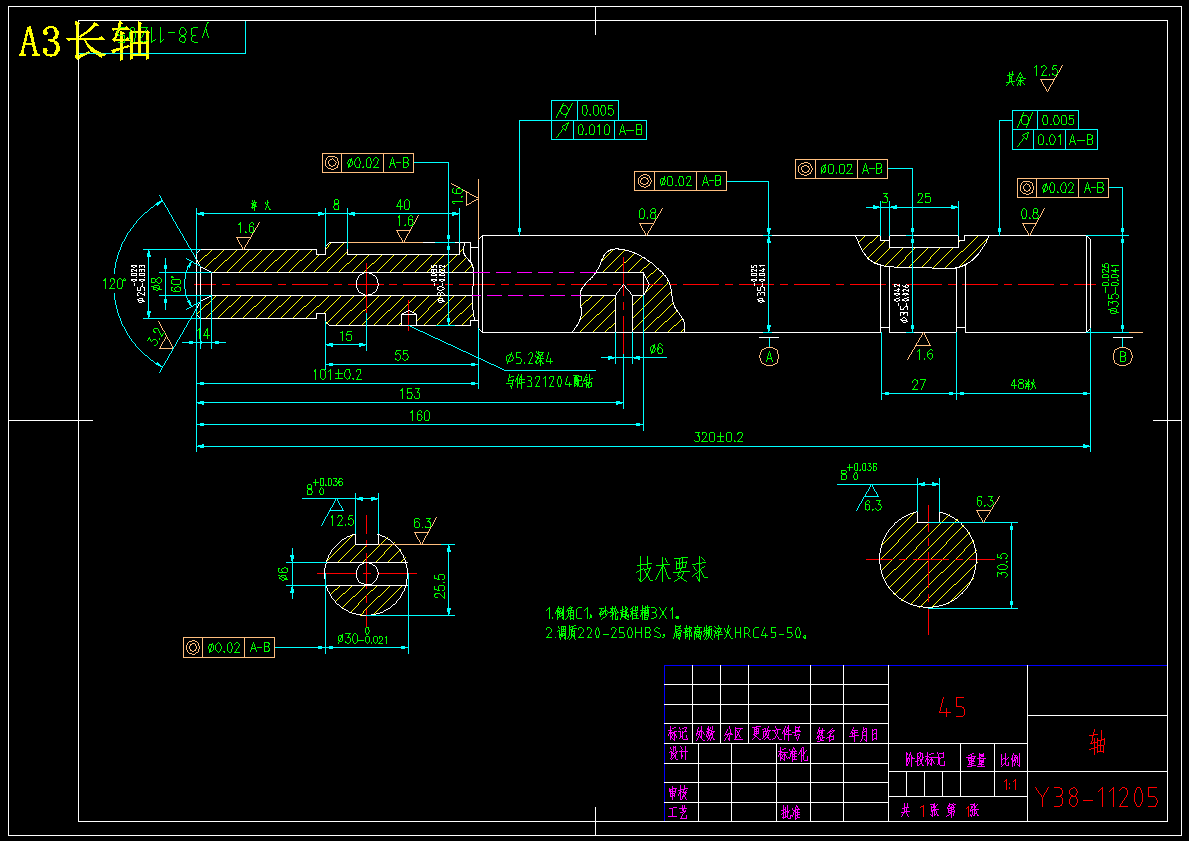Select the yellow "A3长轴" title text
The width and height of the screenshot is (1189, 841).
point(84,42)
